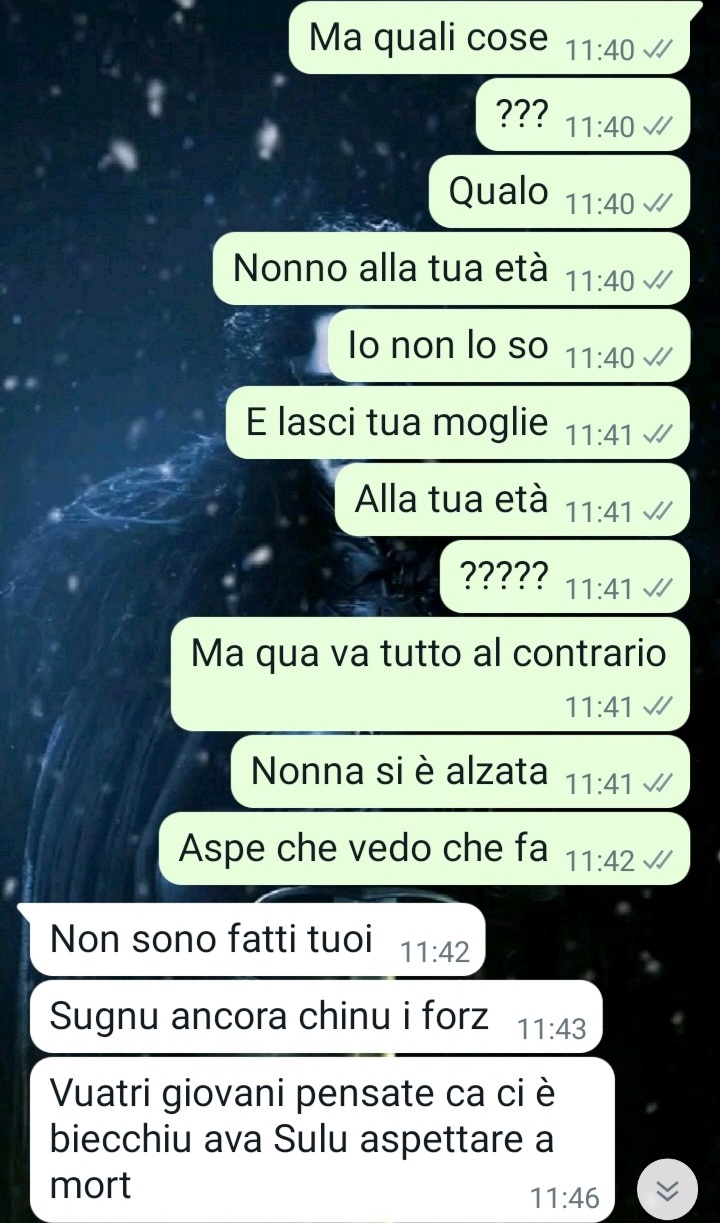Tap the 11:43 timestamp on 'Sugnu ancora' message
720x1223 pixels.
(552, 1029)
